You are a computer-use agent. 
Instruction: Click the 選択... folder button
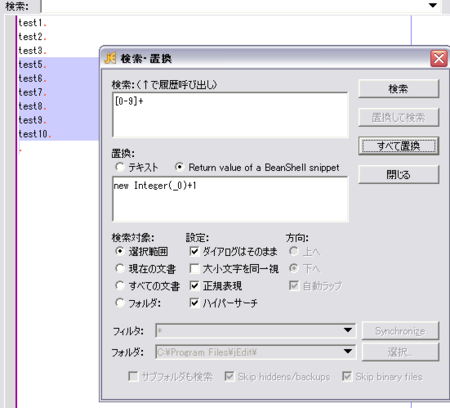[x=400, y=352]
